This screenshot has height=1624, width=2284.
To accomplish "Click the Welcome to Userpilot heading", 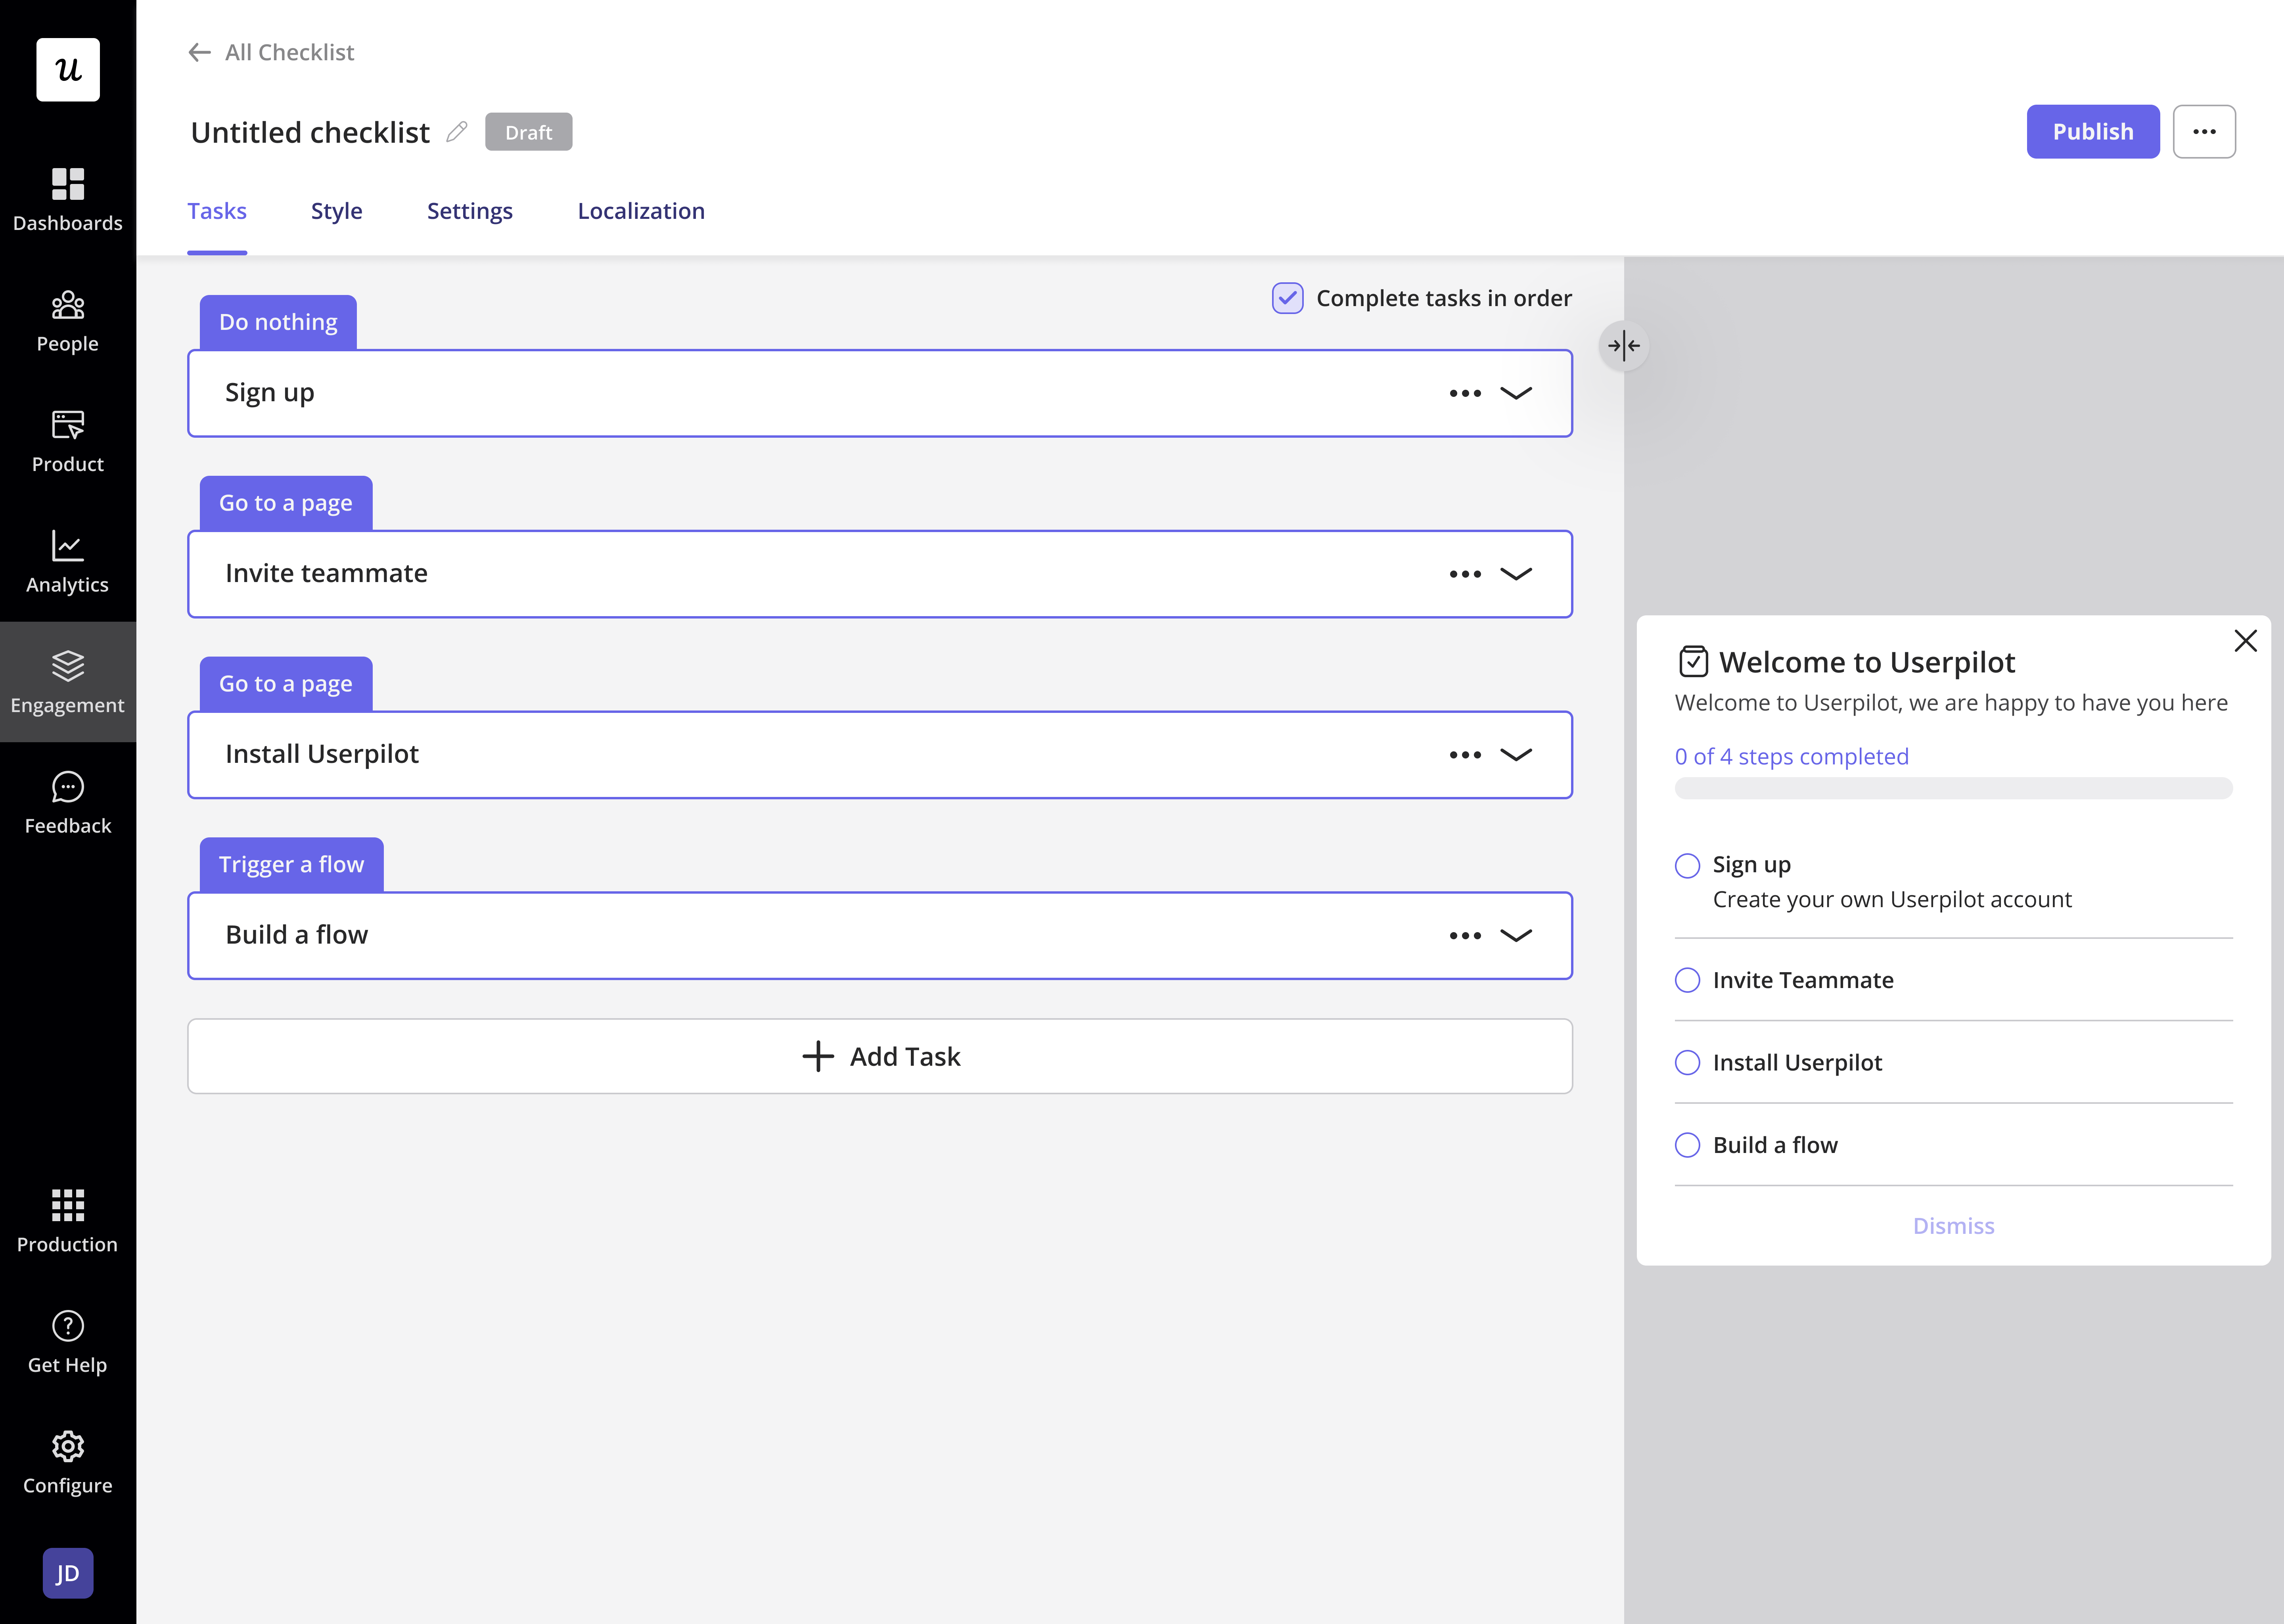I will coord(1867,662).
